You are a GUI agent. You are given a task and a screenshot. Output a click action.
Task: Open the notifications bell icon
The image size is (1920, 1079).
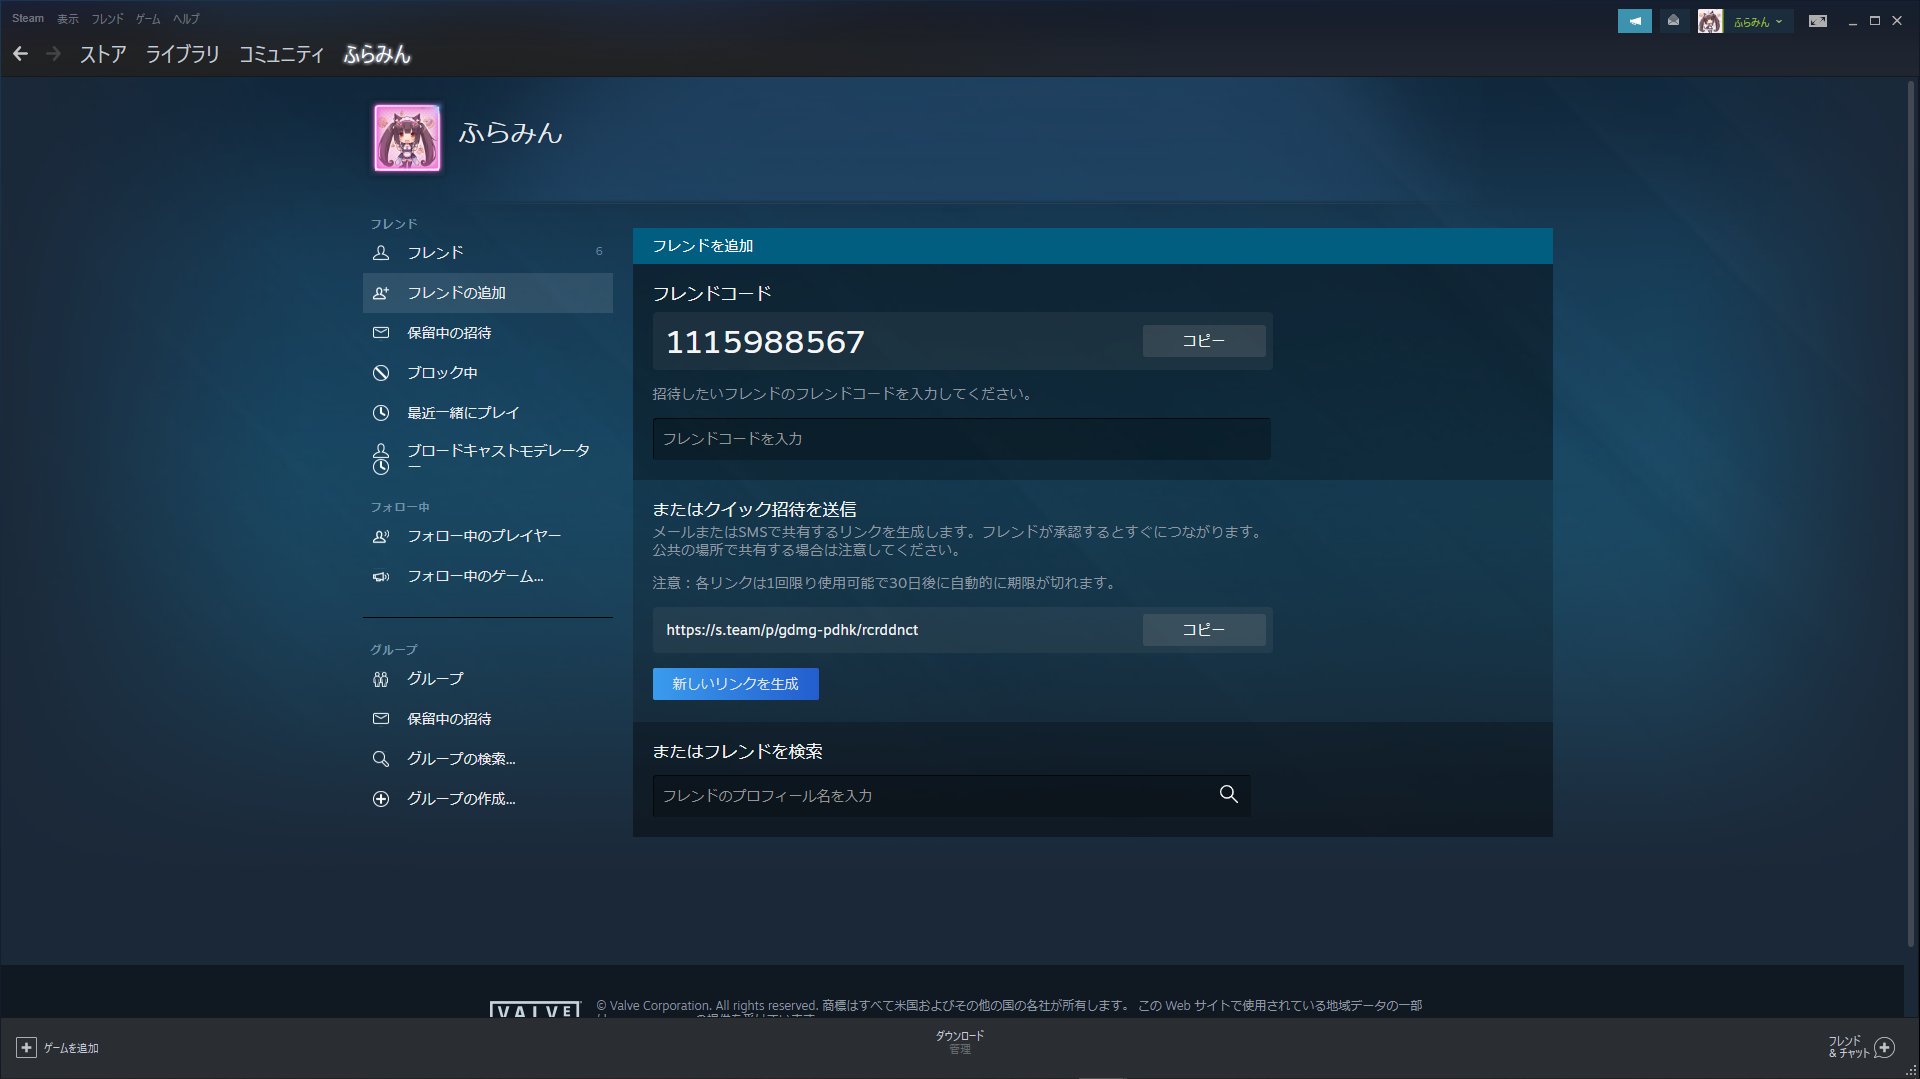1673,21
